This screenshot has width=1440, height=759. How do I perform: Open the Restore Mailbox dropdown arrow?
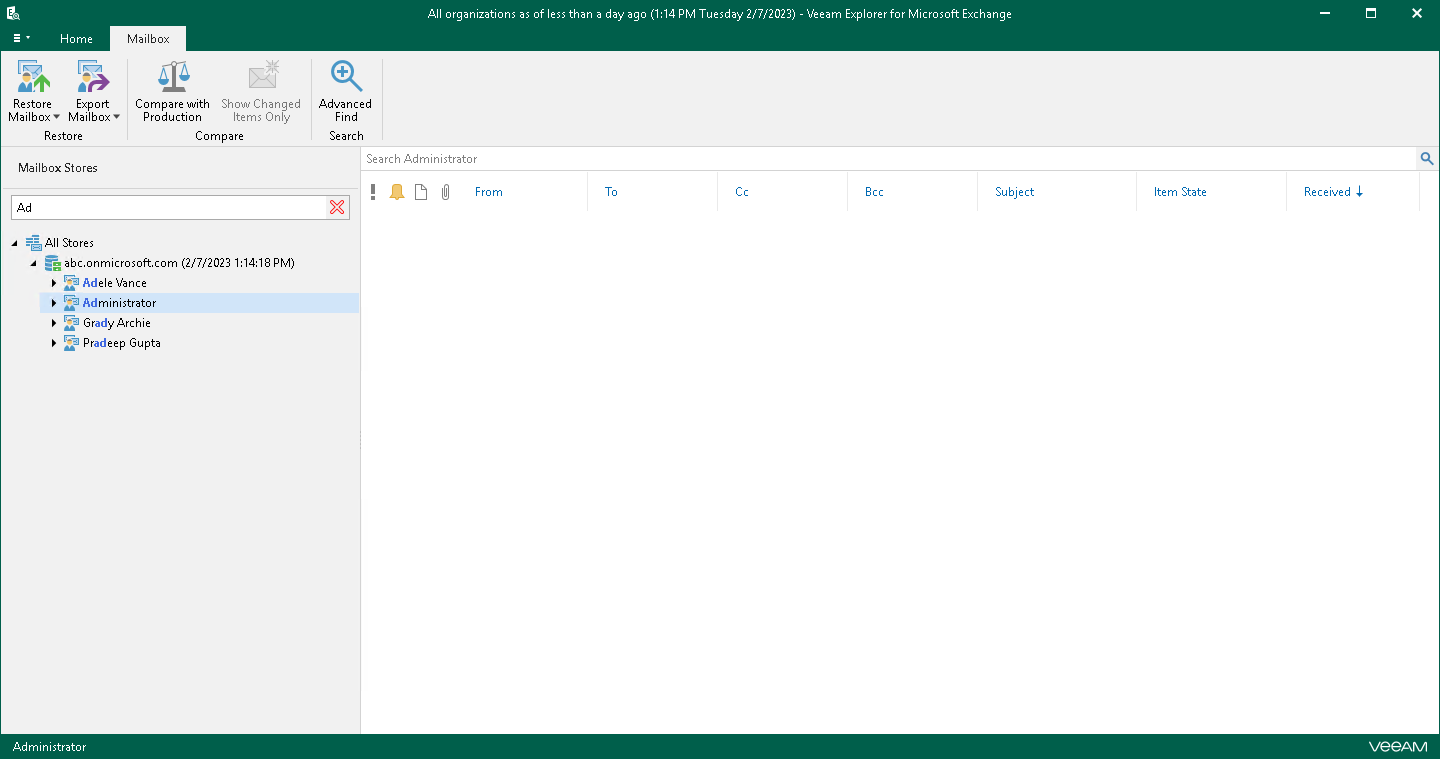pos(56,117)
